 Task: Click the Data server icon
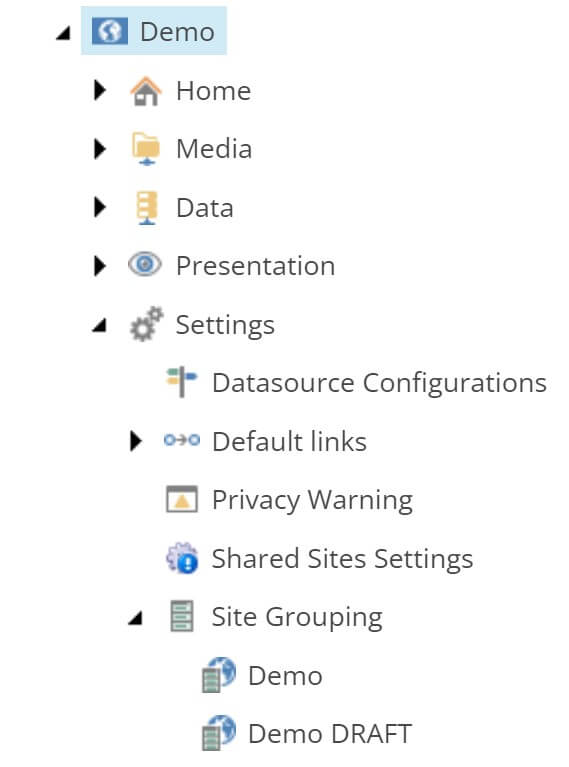click(x=146, y=207)
